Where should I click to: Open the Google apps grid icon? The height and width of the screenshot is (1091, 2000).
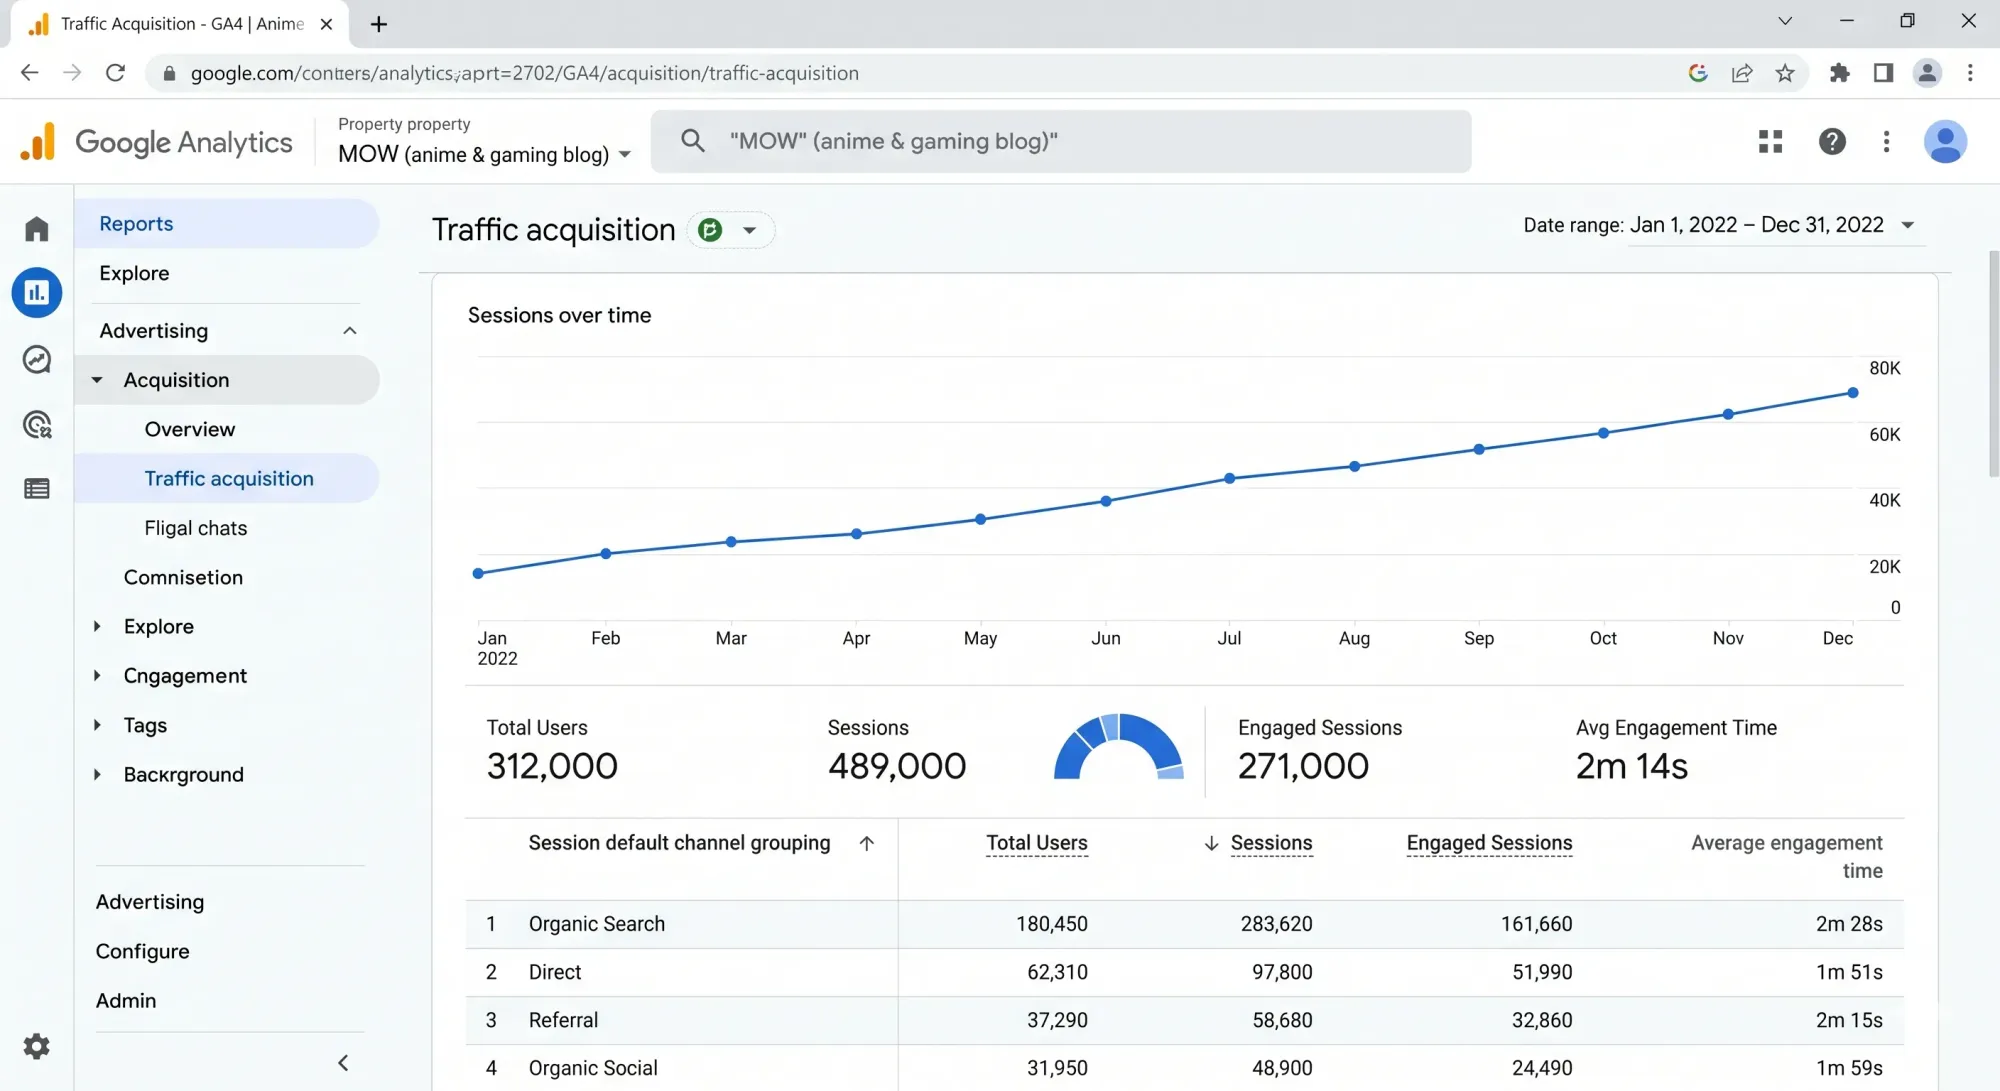[x=1770, y=142]
